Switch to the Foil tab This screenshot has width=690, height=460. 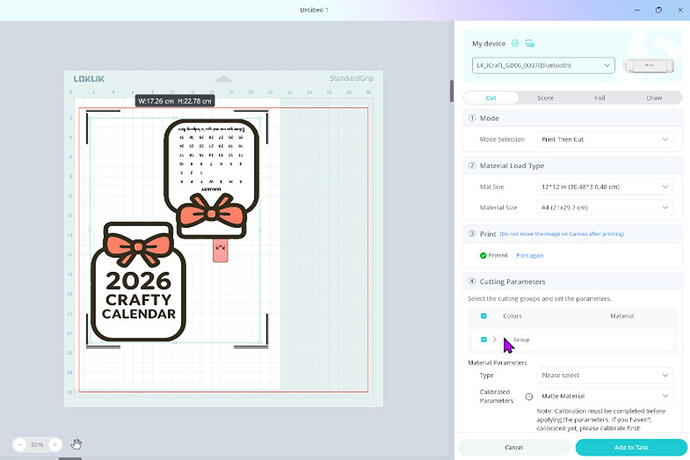click(x=599, y=98)
